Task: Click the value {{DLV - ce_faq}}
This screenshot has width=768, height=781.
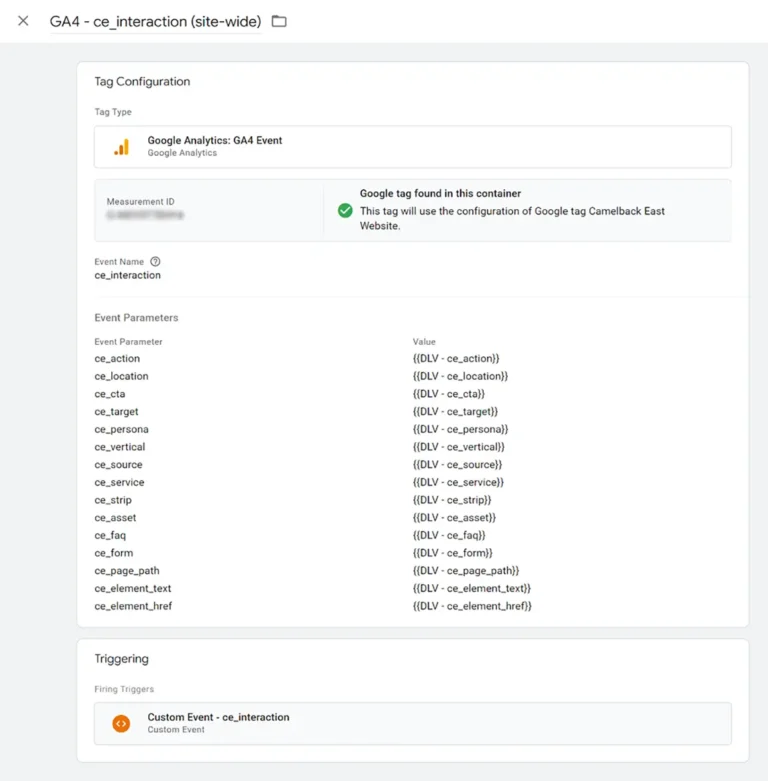Action: [x=449, y=535]
